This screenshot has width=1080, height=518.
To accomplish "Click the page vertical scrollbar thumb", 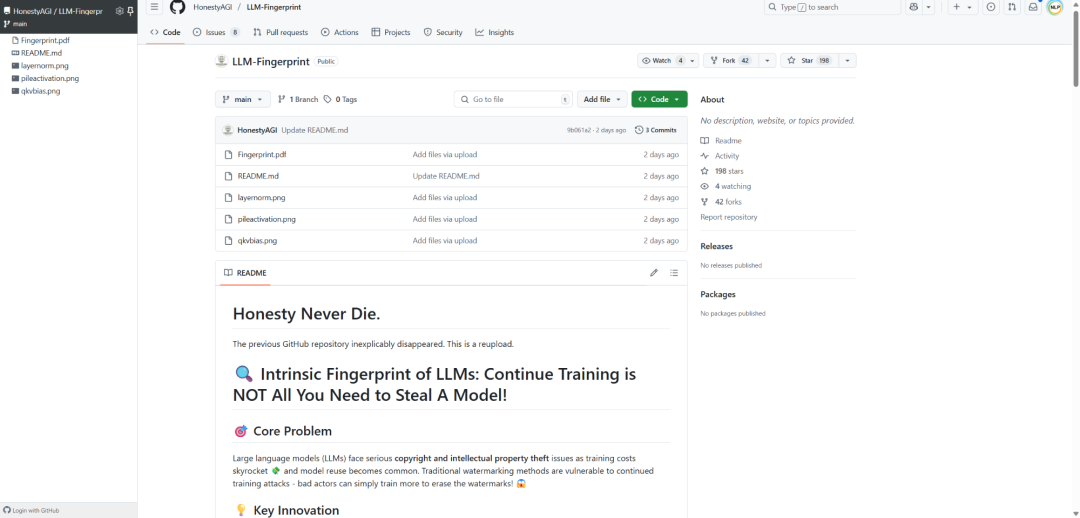I will [1076, 48].
